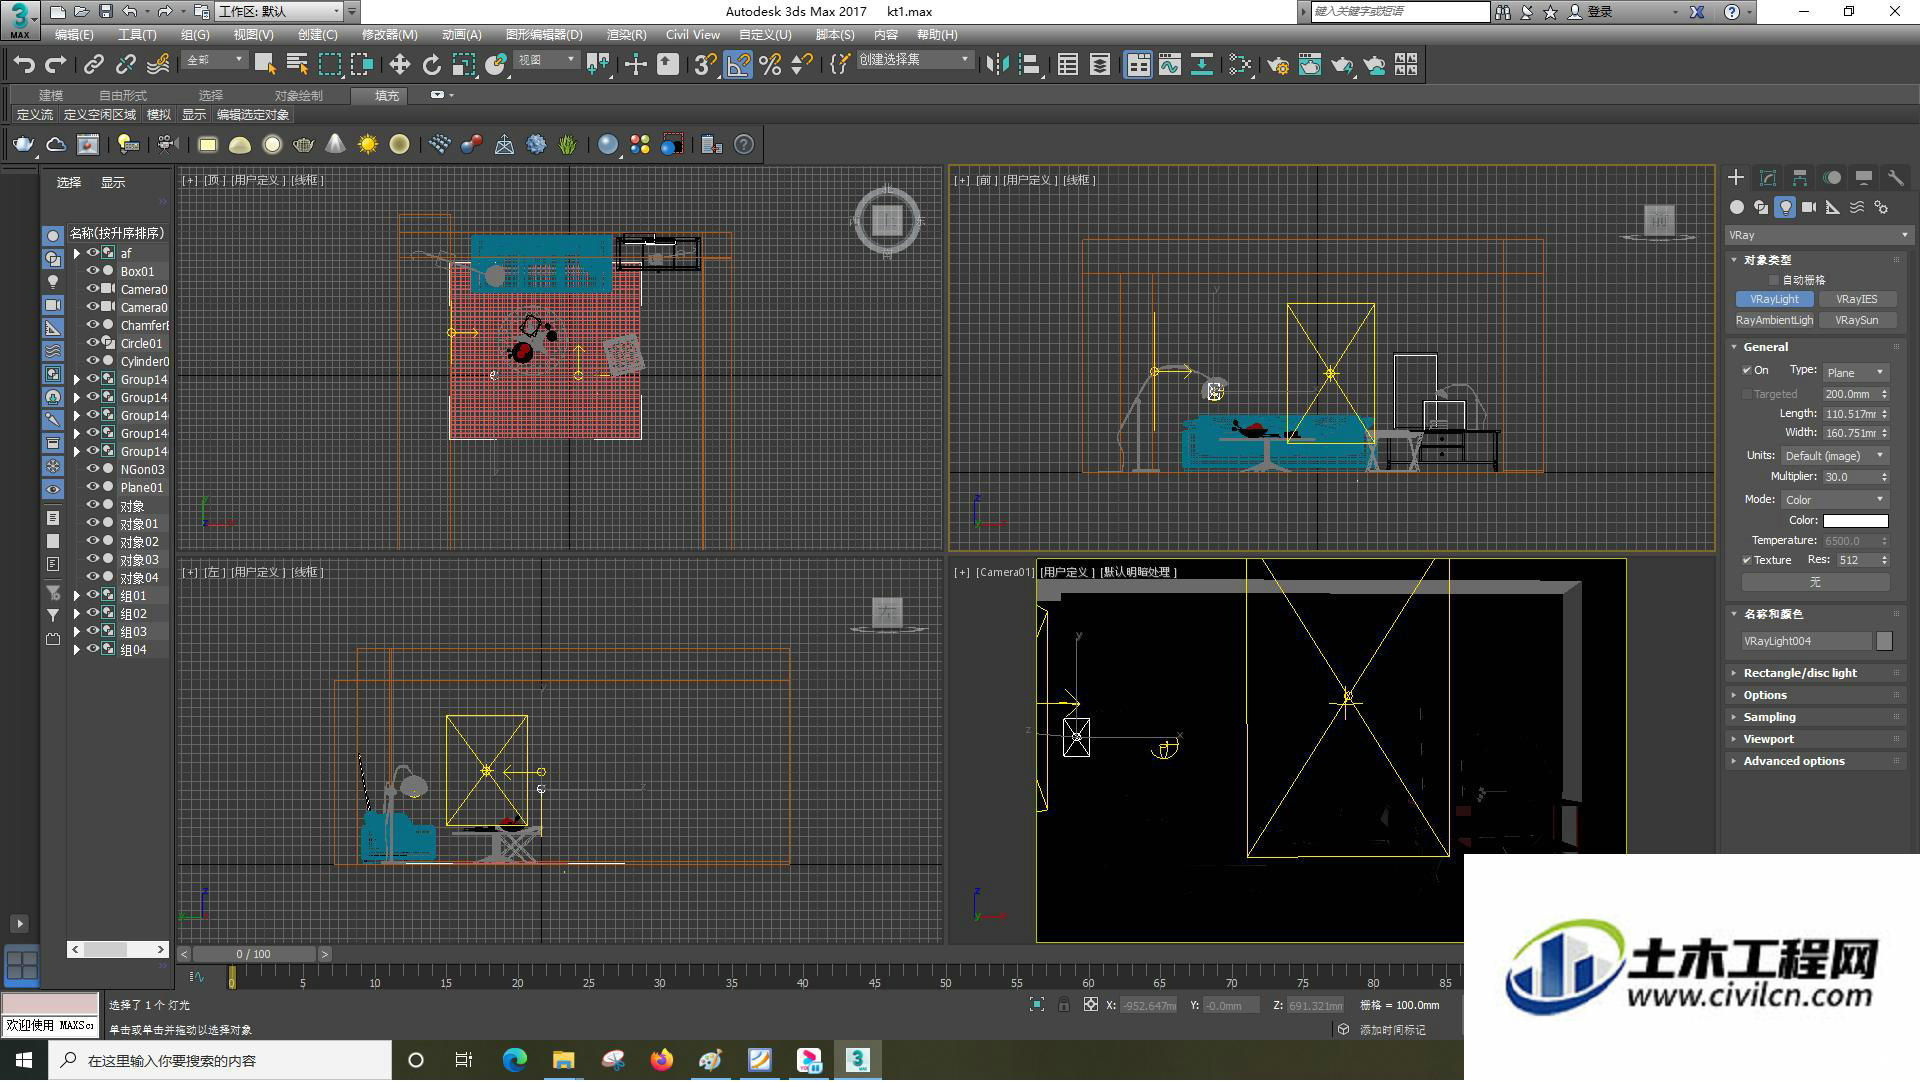Expand the 组04 group node

(x=77, y=650)
